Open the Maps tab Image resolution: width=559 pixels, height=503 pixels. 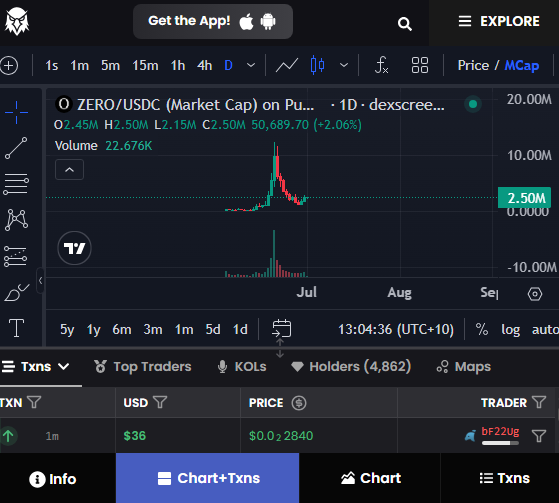[x=463, y=366]
